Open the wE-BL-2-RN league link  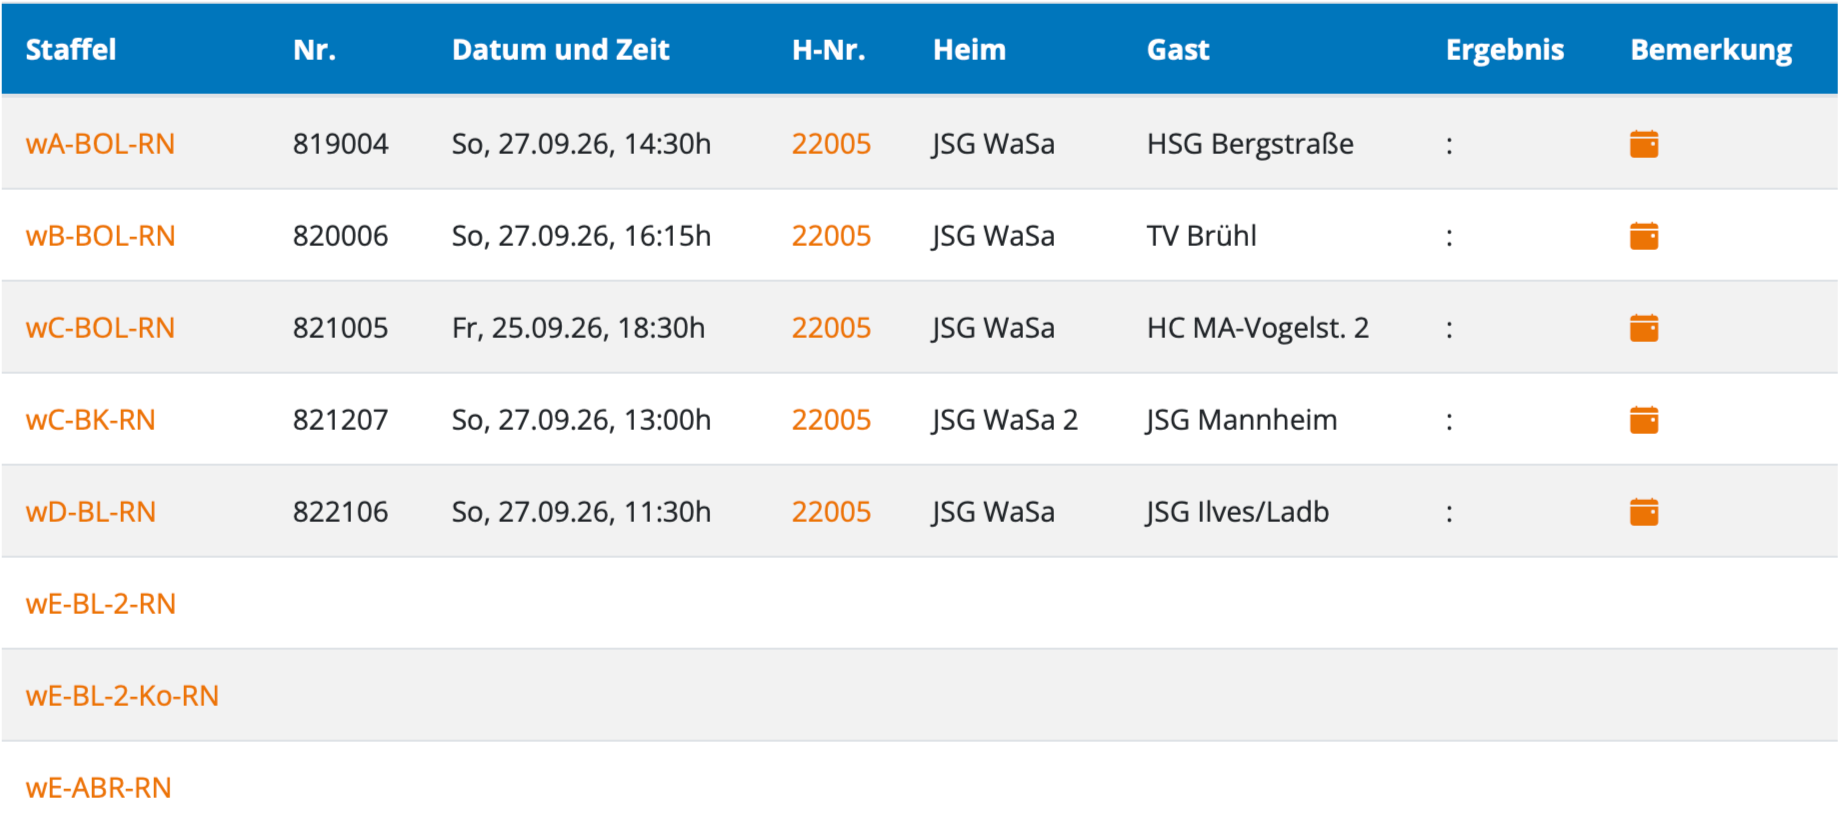point(101,604)
